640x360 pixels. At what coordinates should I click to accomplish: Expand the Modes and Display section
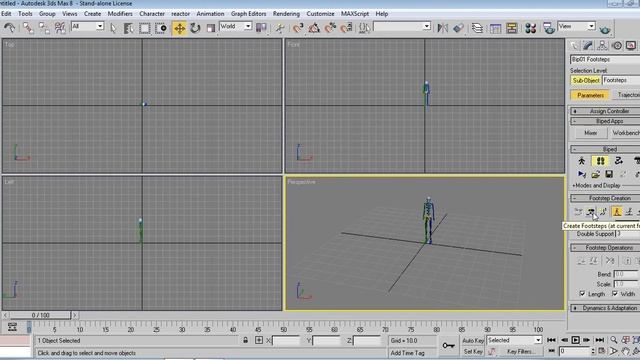pos(596,186)
